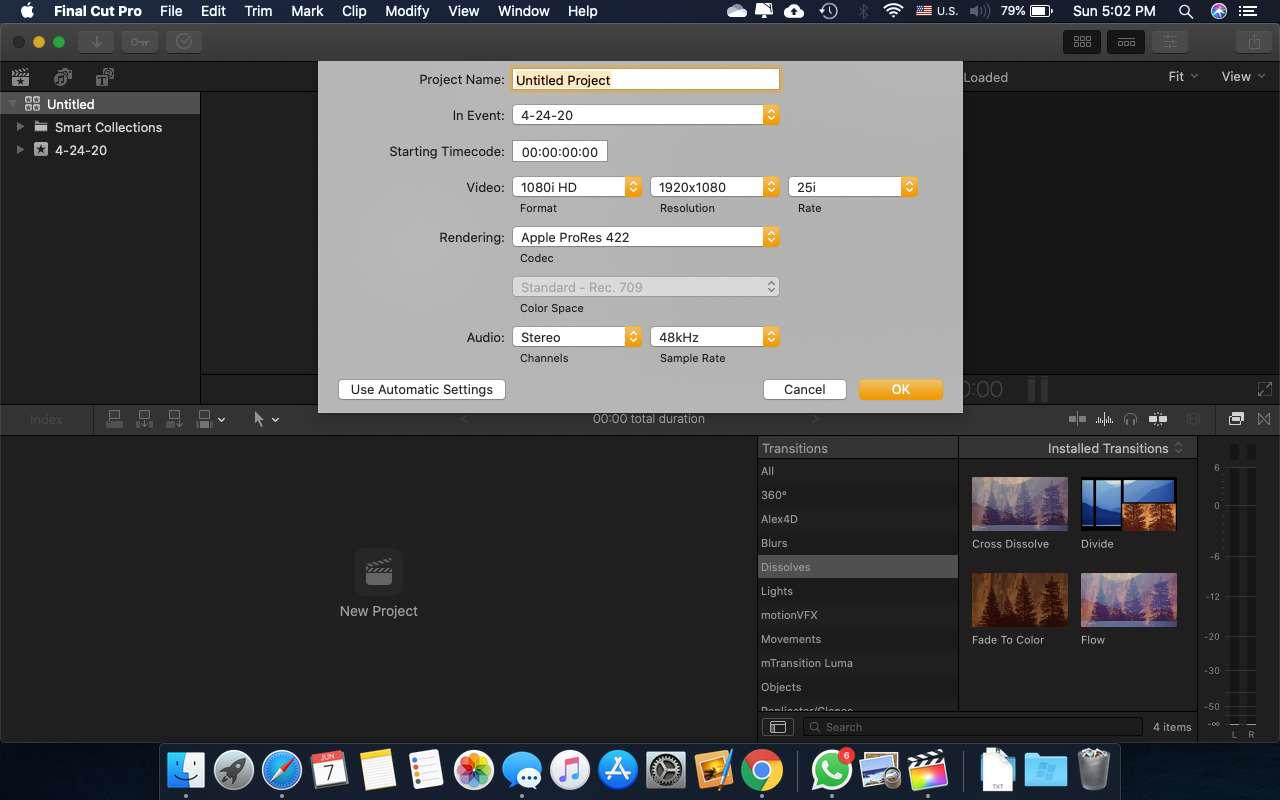Open the Installed Transitions popup menu

tap(1115, 448)
